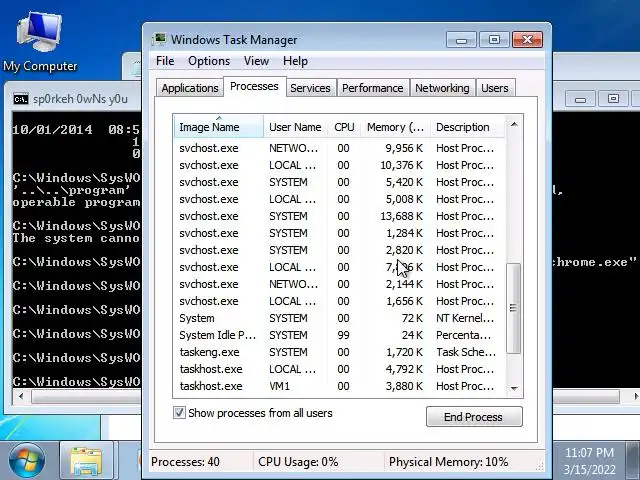Select svchost.exe using 10,376 K
This screenshot has width=640, height=480.
340,165
